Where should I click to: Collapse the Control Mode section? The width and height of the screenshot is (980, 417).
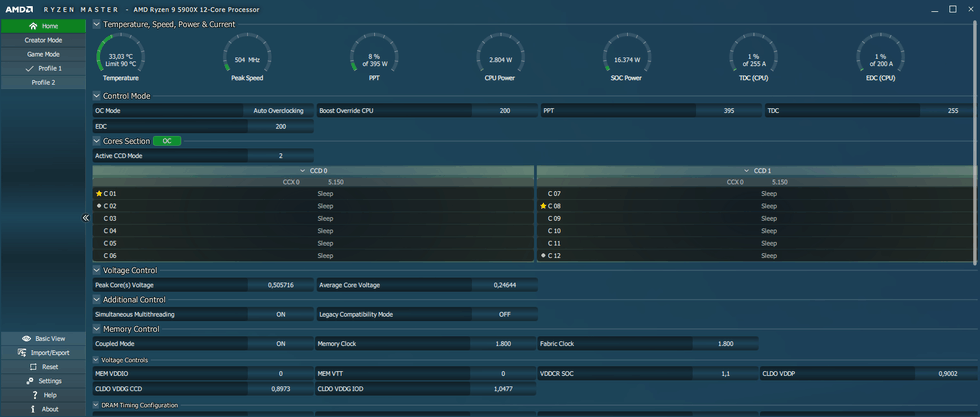96,96
